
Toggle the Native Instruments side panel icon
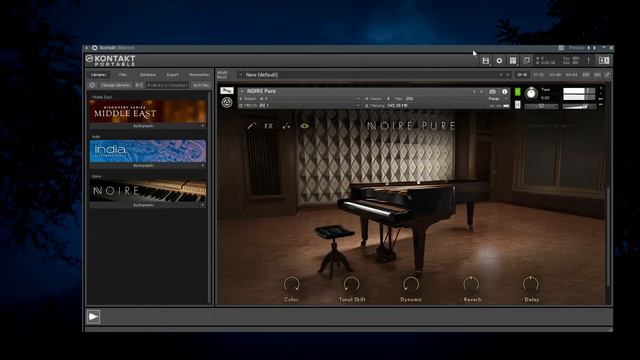pos(604,61)
